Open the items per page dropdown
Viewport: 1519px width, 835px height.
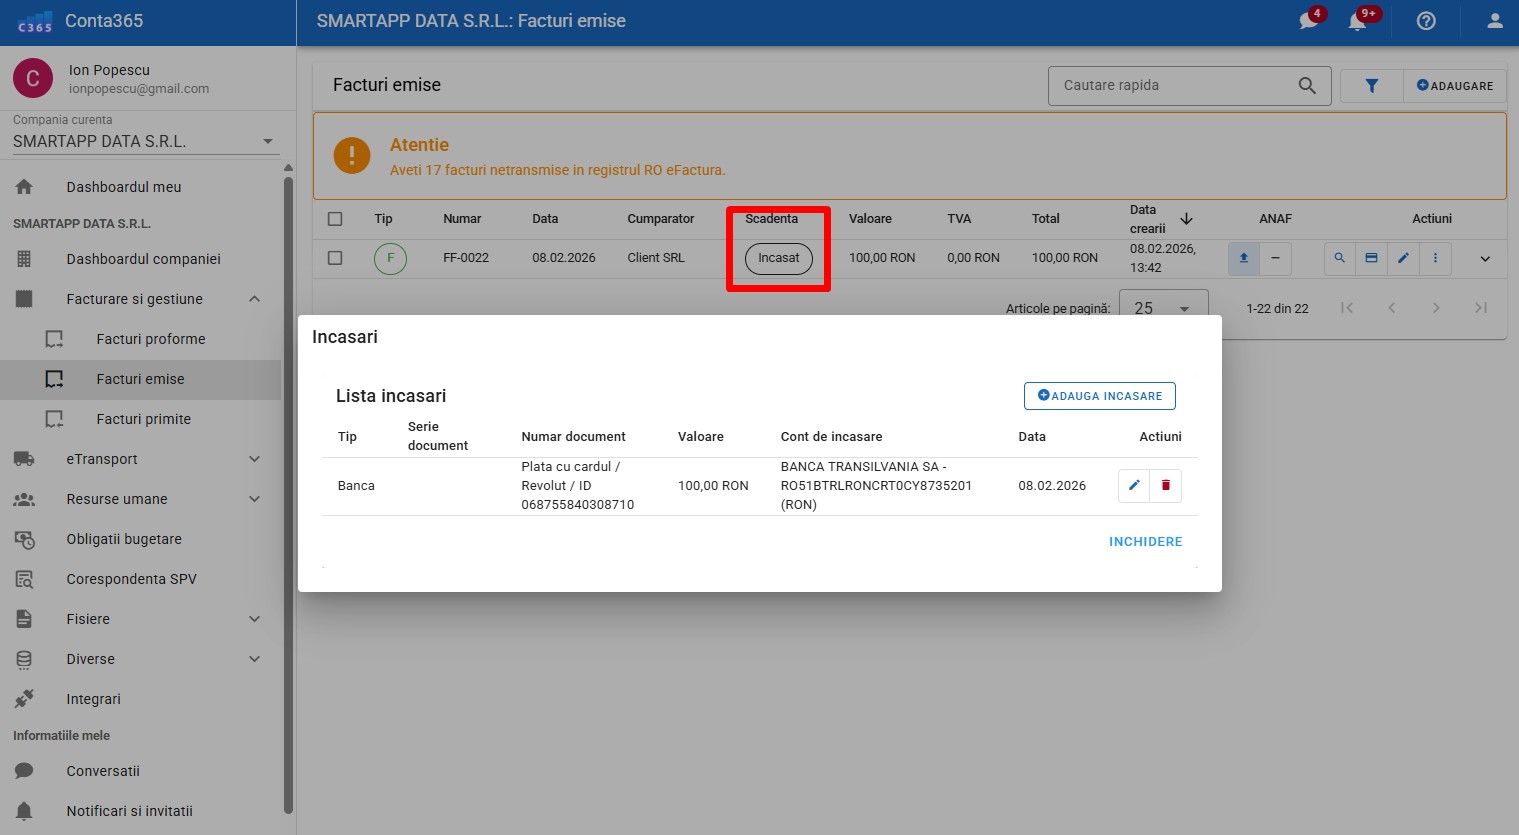coord(1163,308)
